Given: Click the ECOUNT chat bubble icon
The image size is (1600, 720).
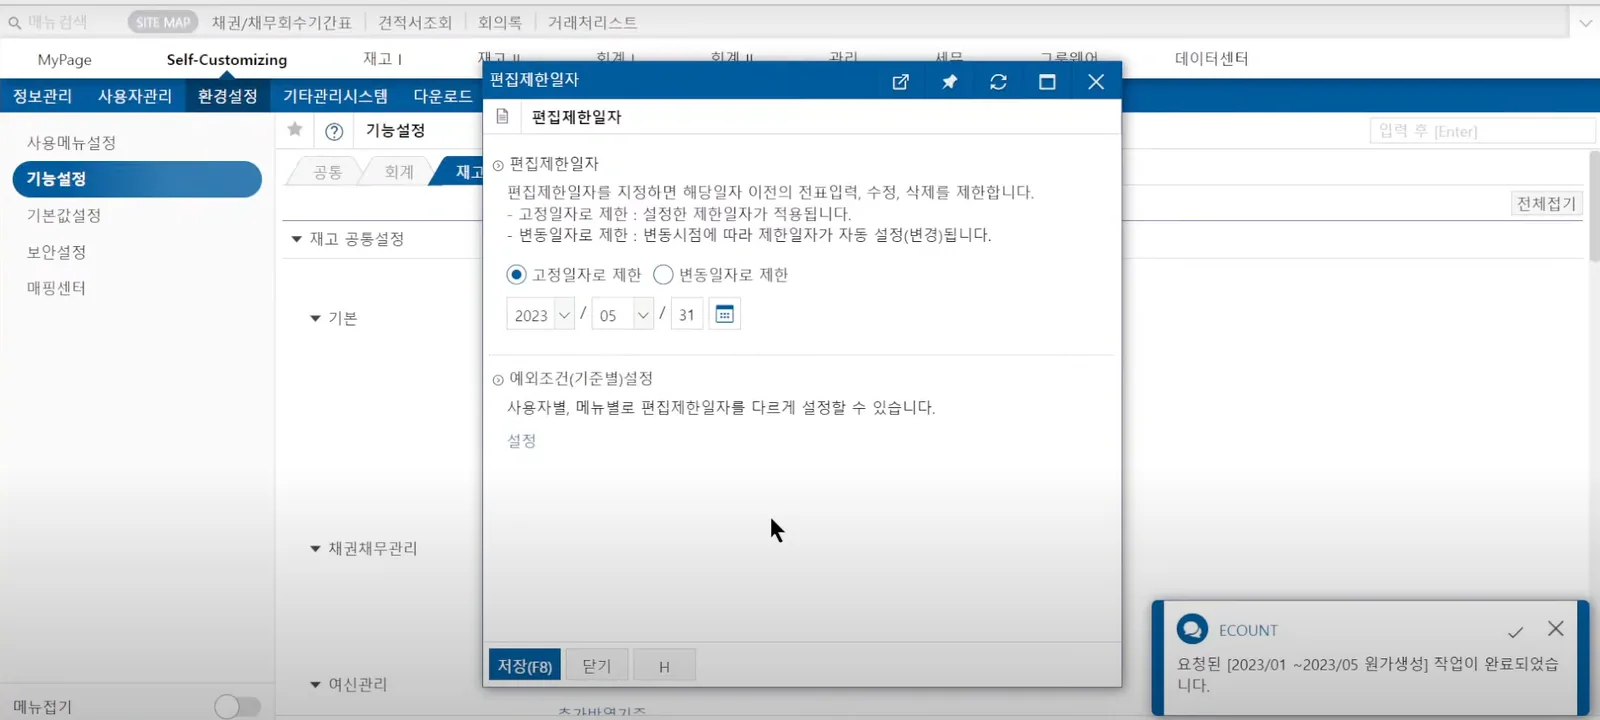Looking at the screenshot, I should pyautogui.click(x=1192, y=629).
